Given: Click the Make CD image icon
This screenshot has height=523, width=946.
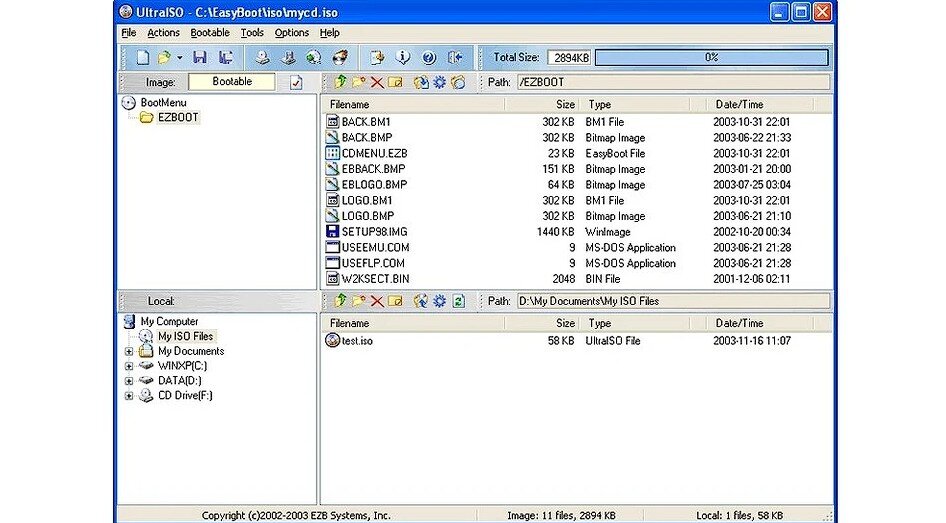Looking at the screenshot, I should pyautogui.click(x=288, y=57).
